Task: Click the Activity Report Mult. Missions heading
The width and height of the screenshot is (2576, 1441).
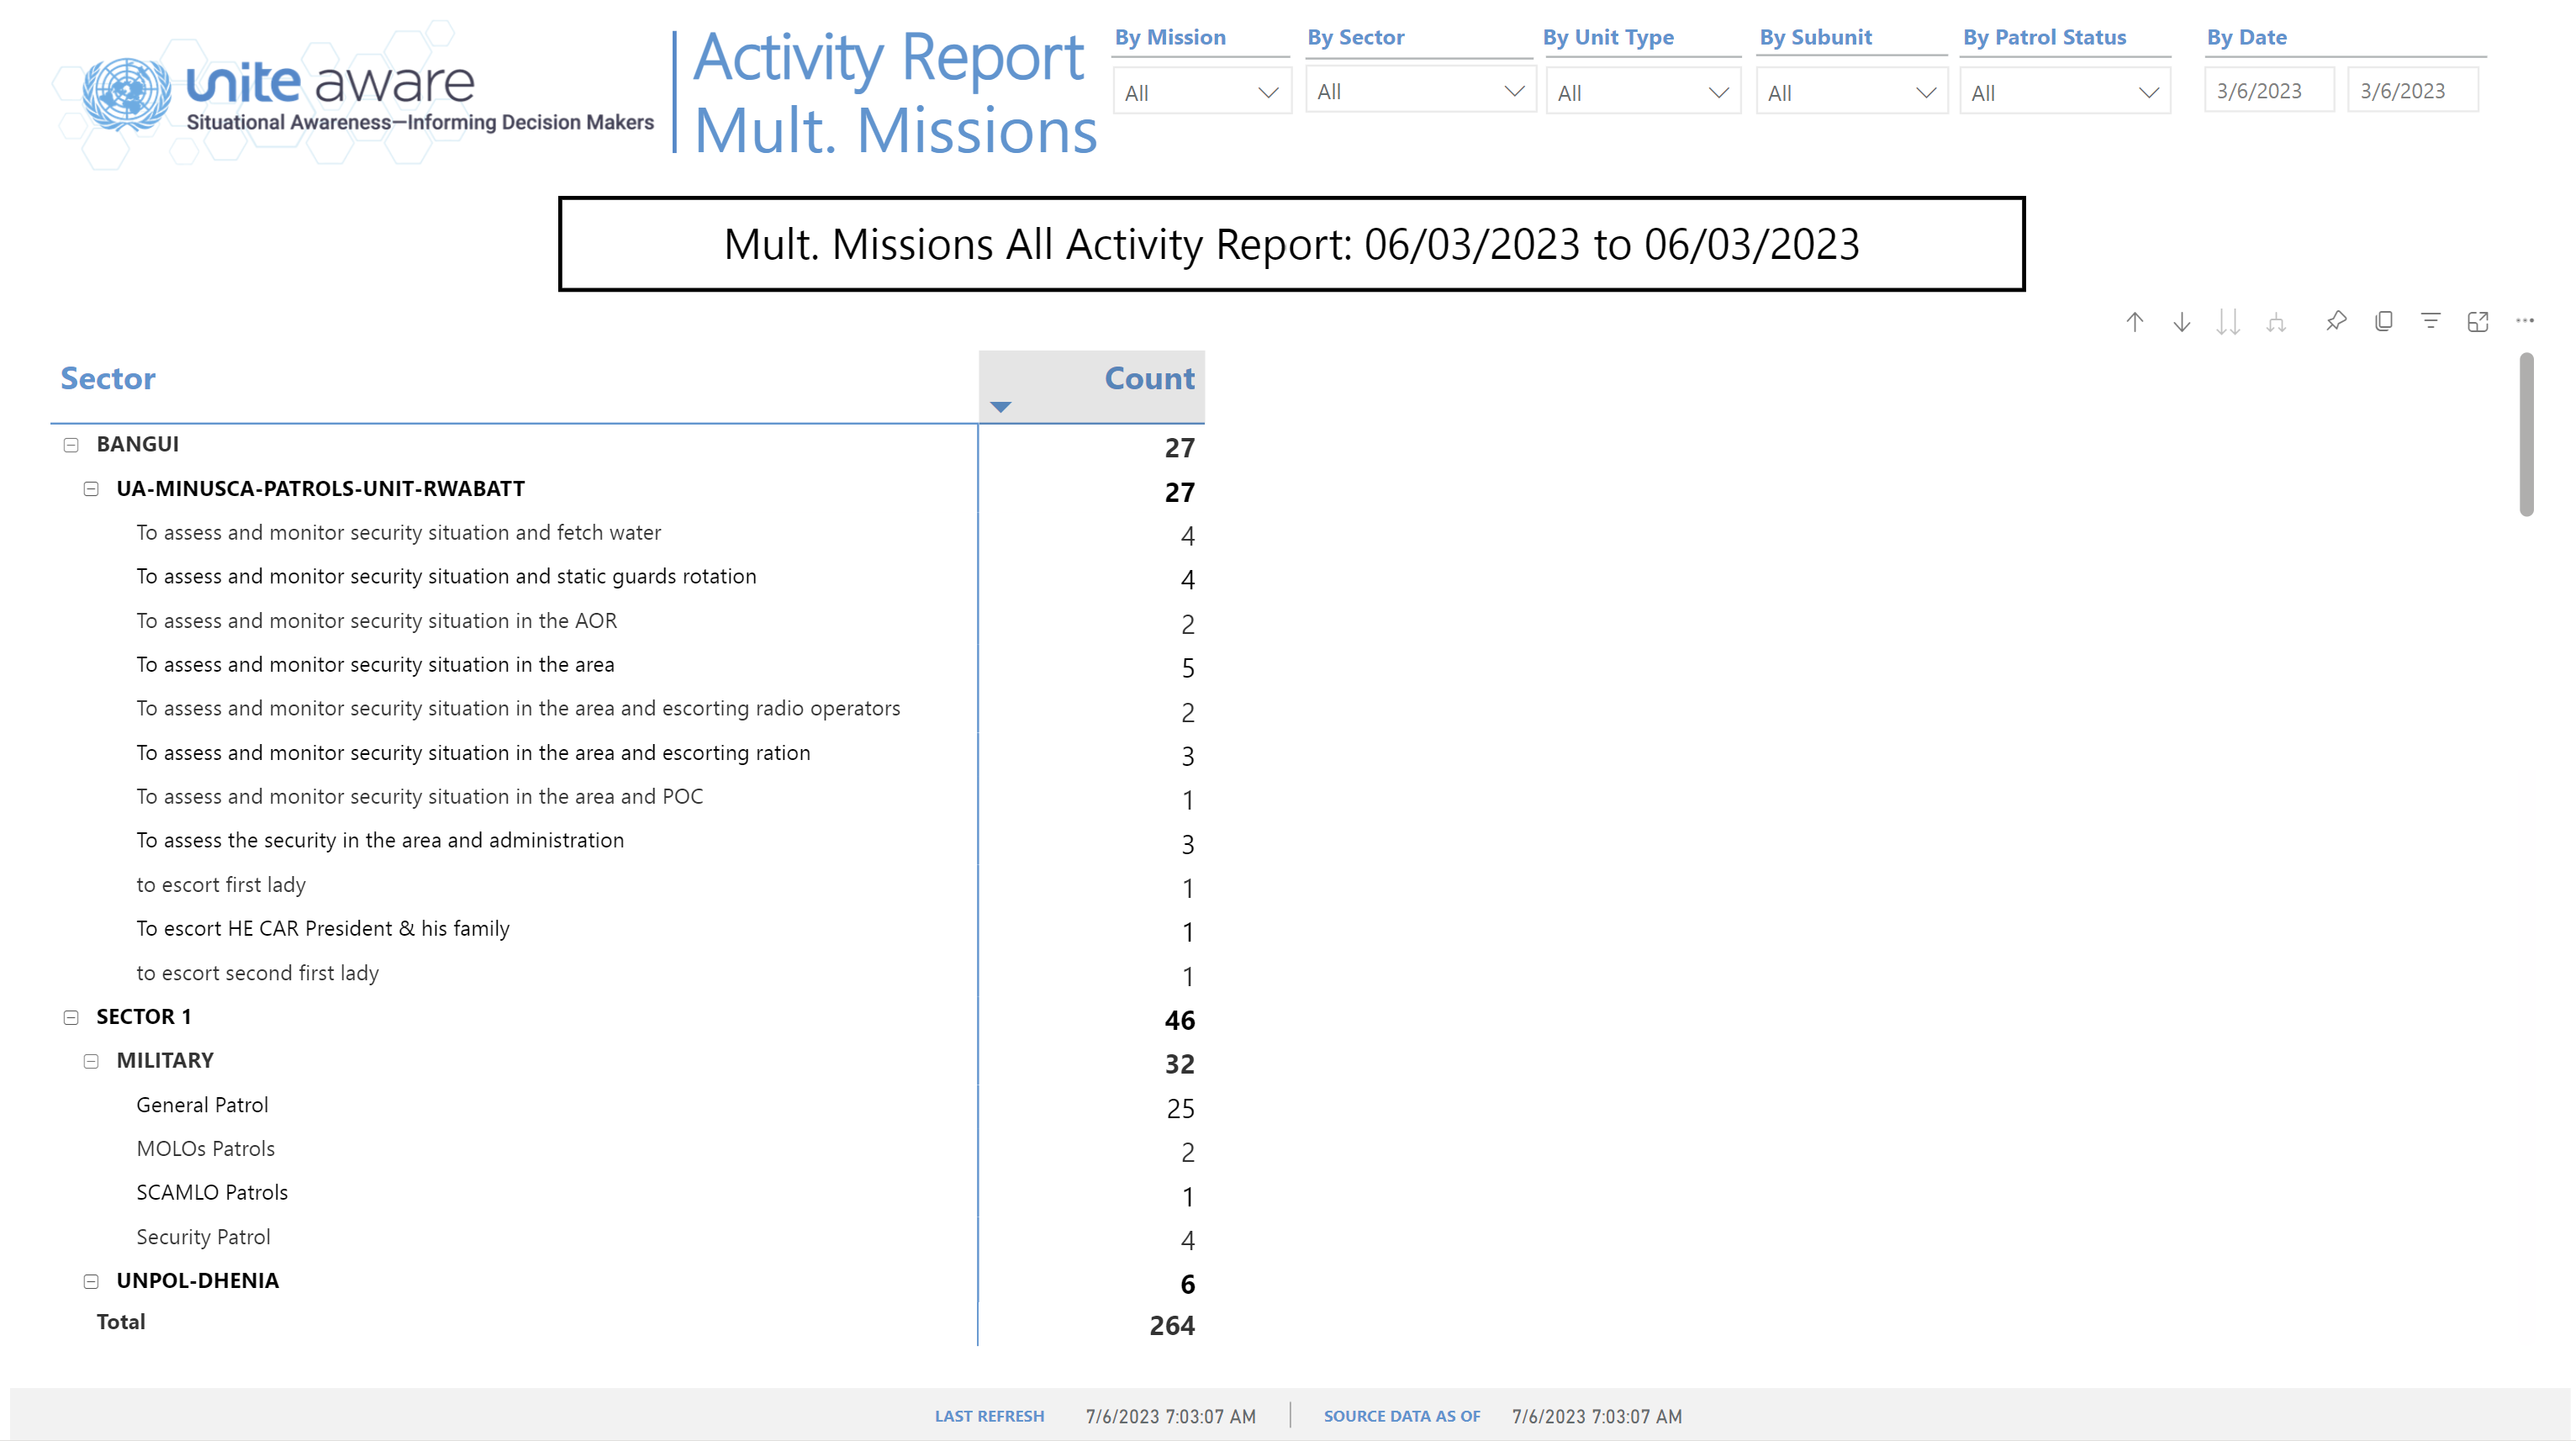Action: 895,93
